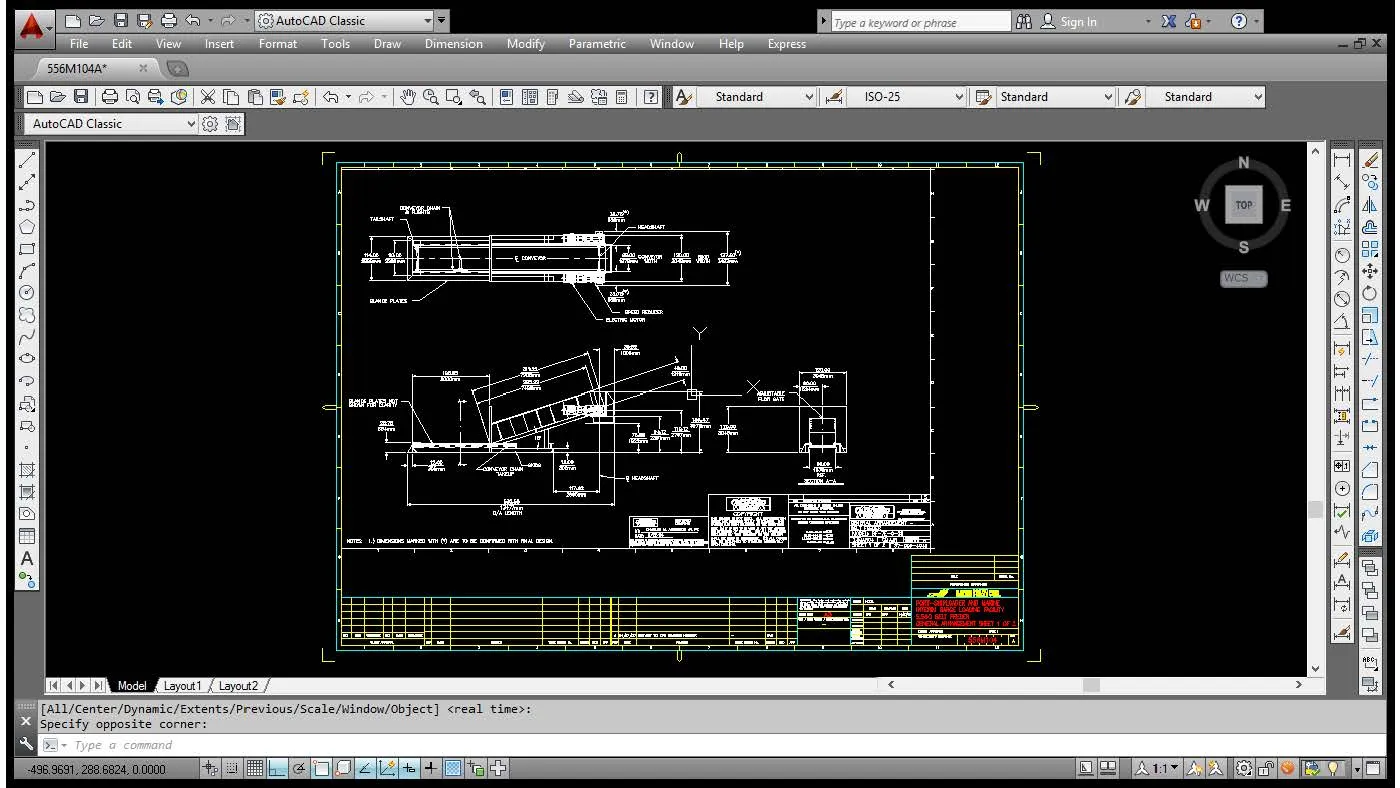This screenshot has height=788, width=1400.
Task: Select the Mirror modify tool
Action: coord(1370,204)
